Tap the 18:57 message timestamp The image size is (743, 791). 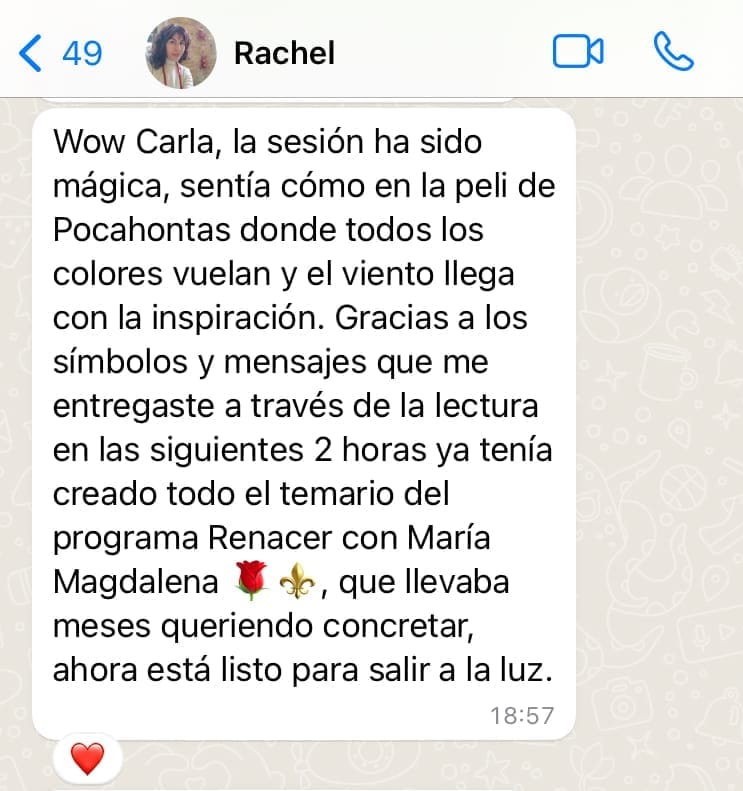(x=522, y=716)
